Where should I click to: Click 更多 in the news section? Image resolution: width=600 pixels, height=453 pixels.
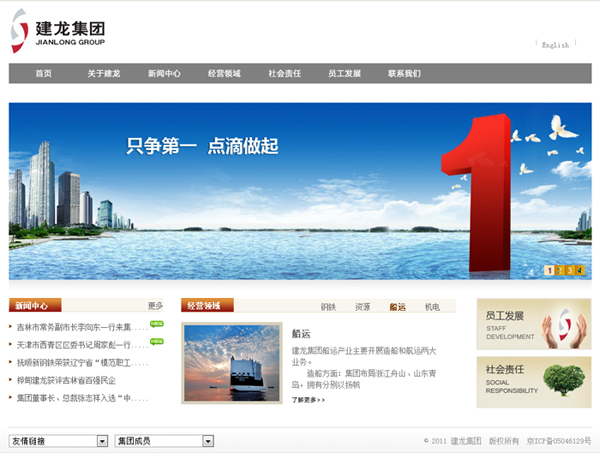(x=155, y=306)
